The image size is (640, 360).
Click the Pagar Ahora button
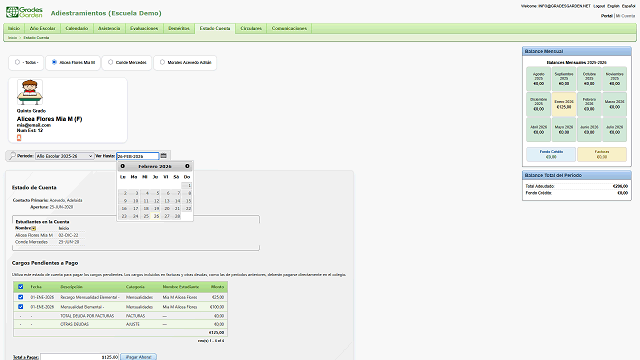pyautogui.click(x=139, y=357)
